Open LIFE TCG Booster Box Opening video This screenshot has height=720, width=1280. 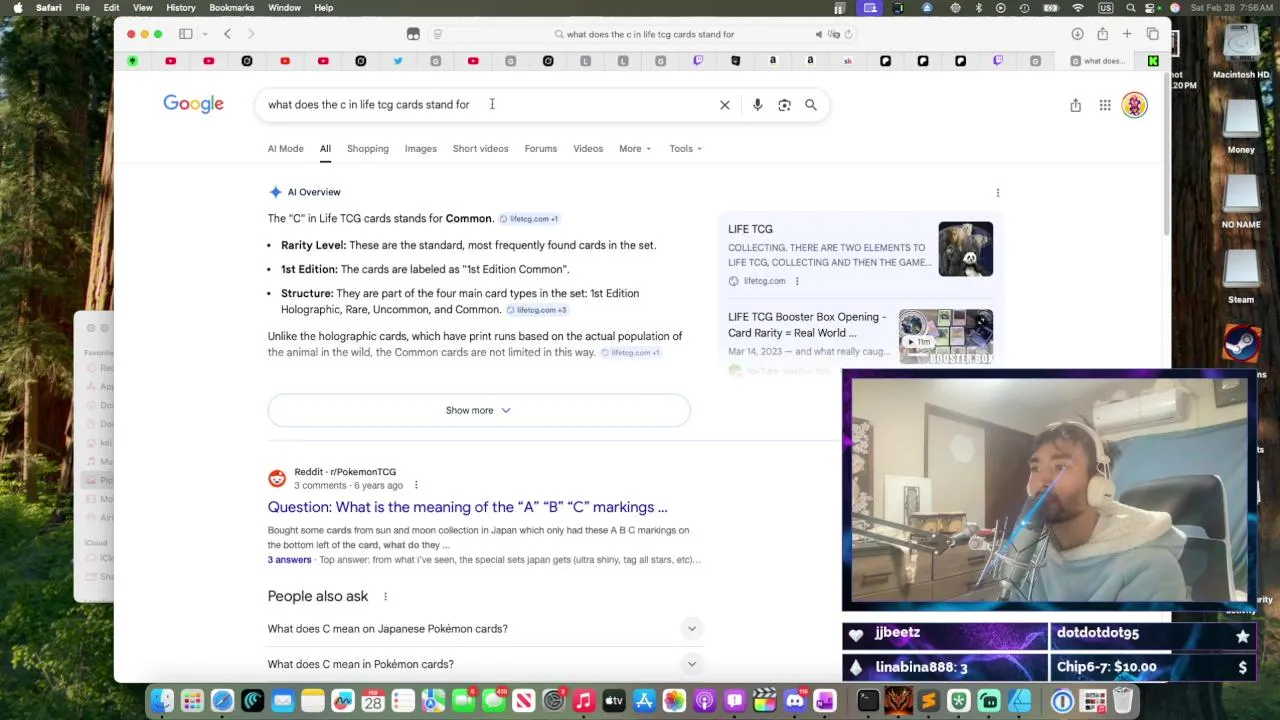808,325
